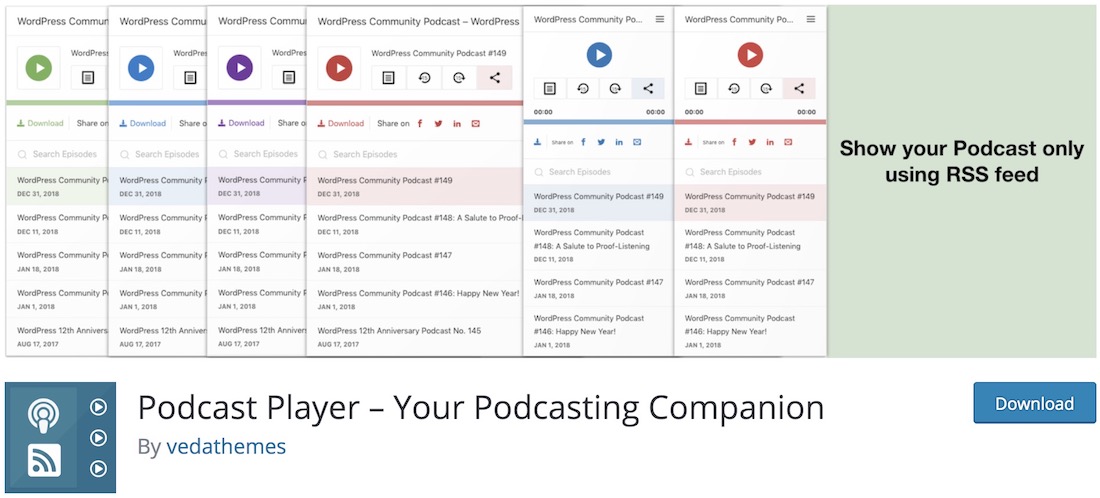1100x498 pixels.
Task: Toggle the share icon in the blue mobile player
Action: click(x=648, y=88)
